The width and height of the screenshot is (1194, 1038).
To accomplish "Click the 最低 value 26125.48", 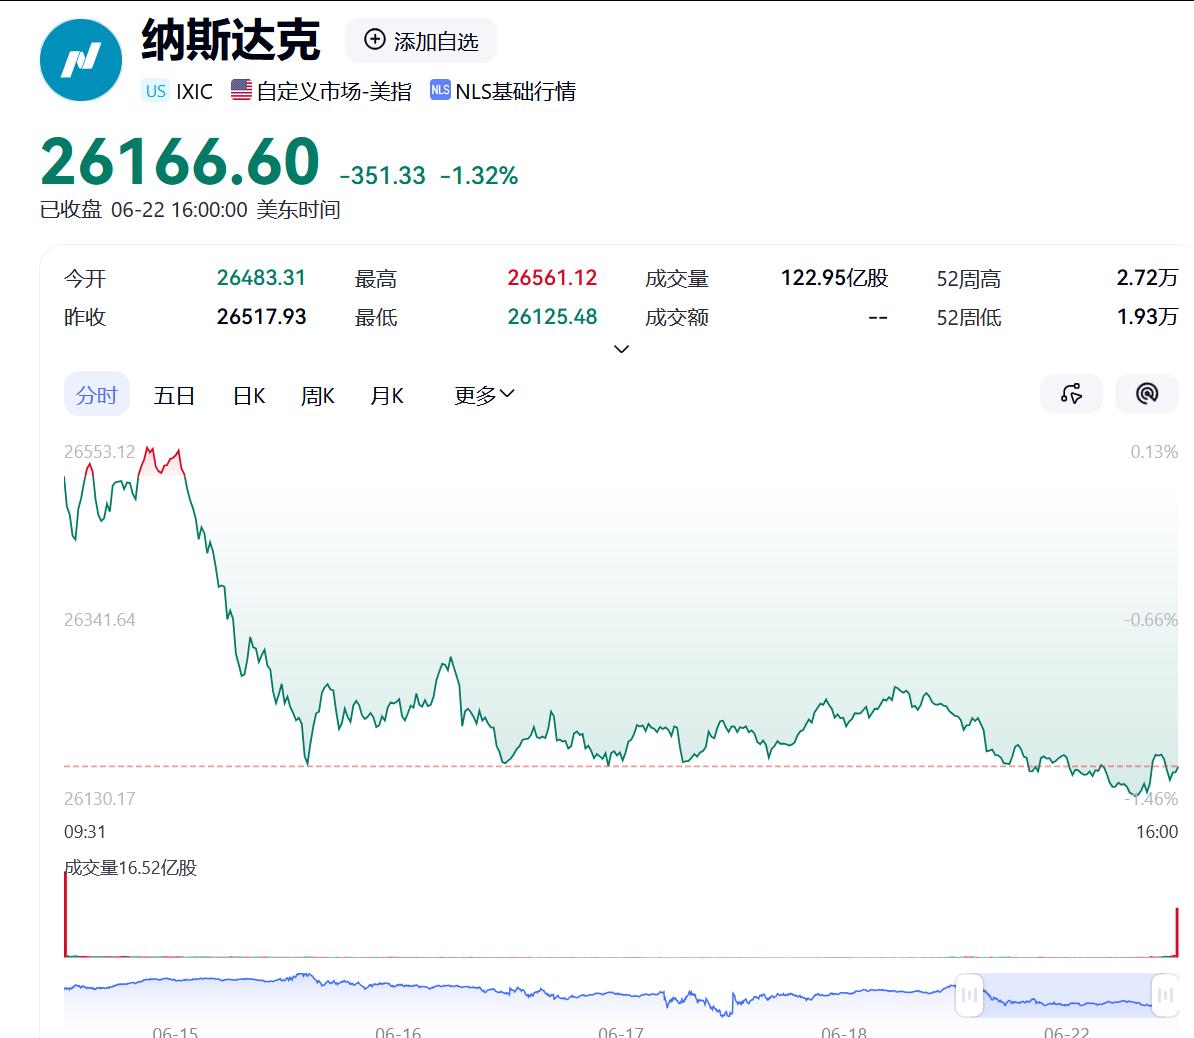I will (552, 317).
